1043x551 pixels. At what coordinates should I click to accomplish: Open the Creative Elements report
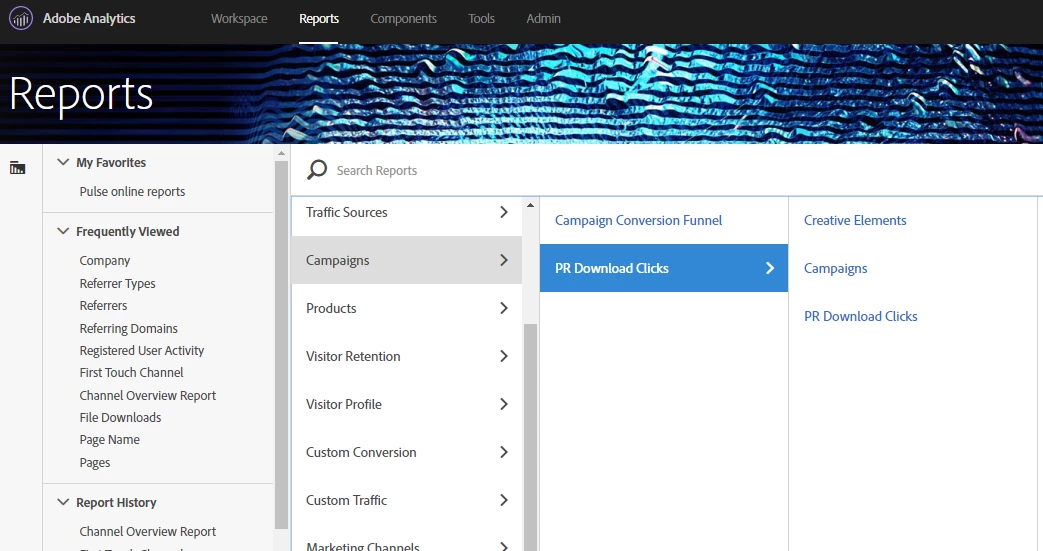pyautogui.click(x=855, y=220)
